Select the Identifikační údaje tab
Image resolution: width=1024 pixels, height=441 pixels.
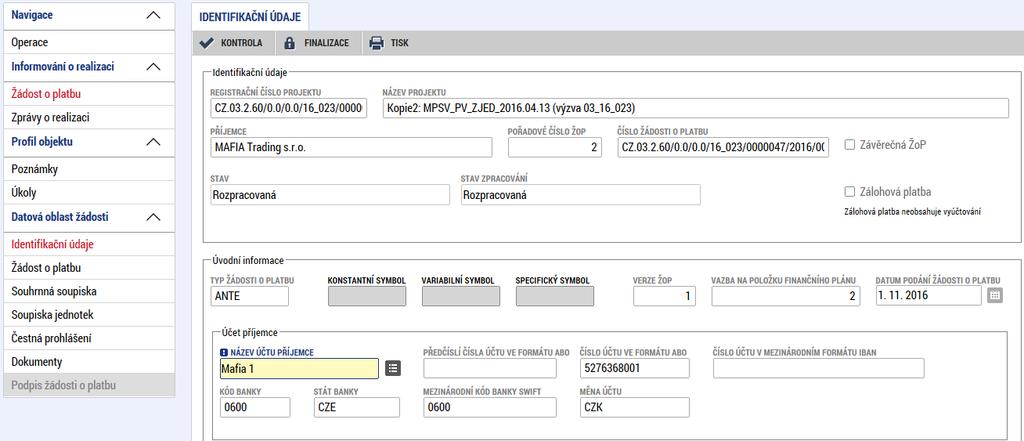(249, 16)
